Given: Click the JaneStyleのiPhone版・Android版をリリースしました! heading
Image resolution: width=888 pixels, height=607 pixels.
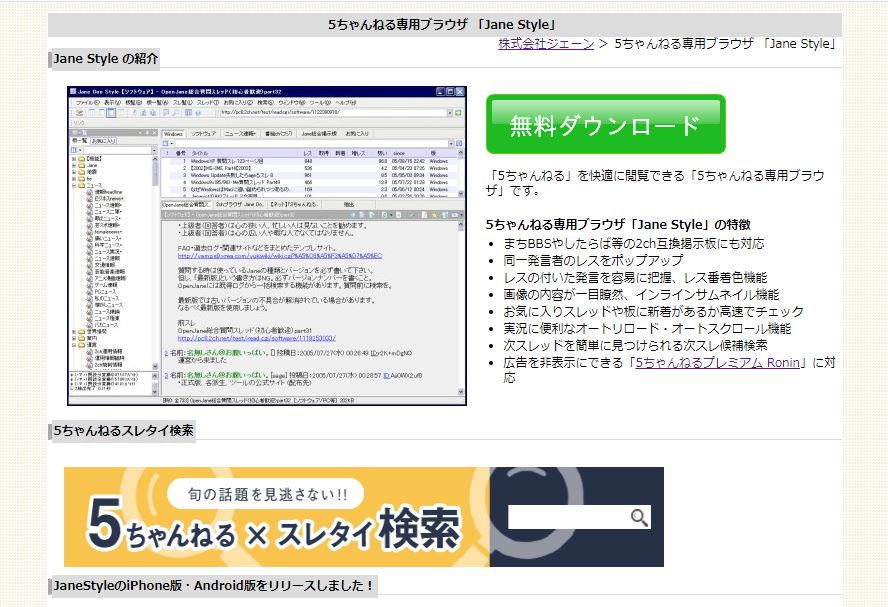Looking at the screenshot, I should click(214, 585).
